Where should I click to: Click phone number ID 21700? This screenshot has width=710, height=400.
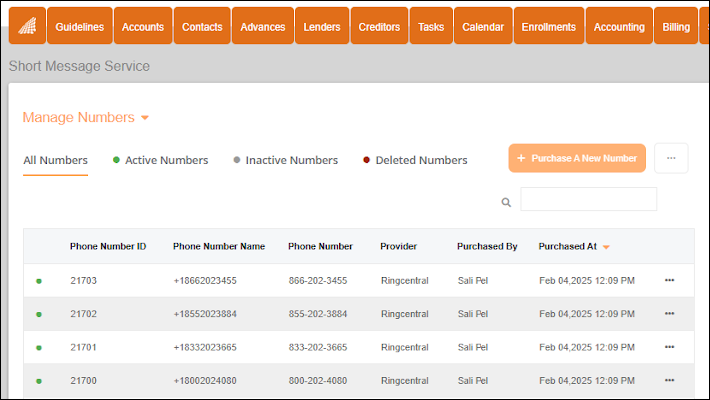83,381
